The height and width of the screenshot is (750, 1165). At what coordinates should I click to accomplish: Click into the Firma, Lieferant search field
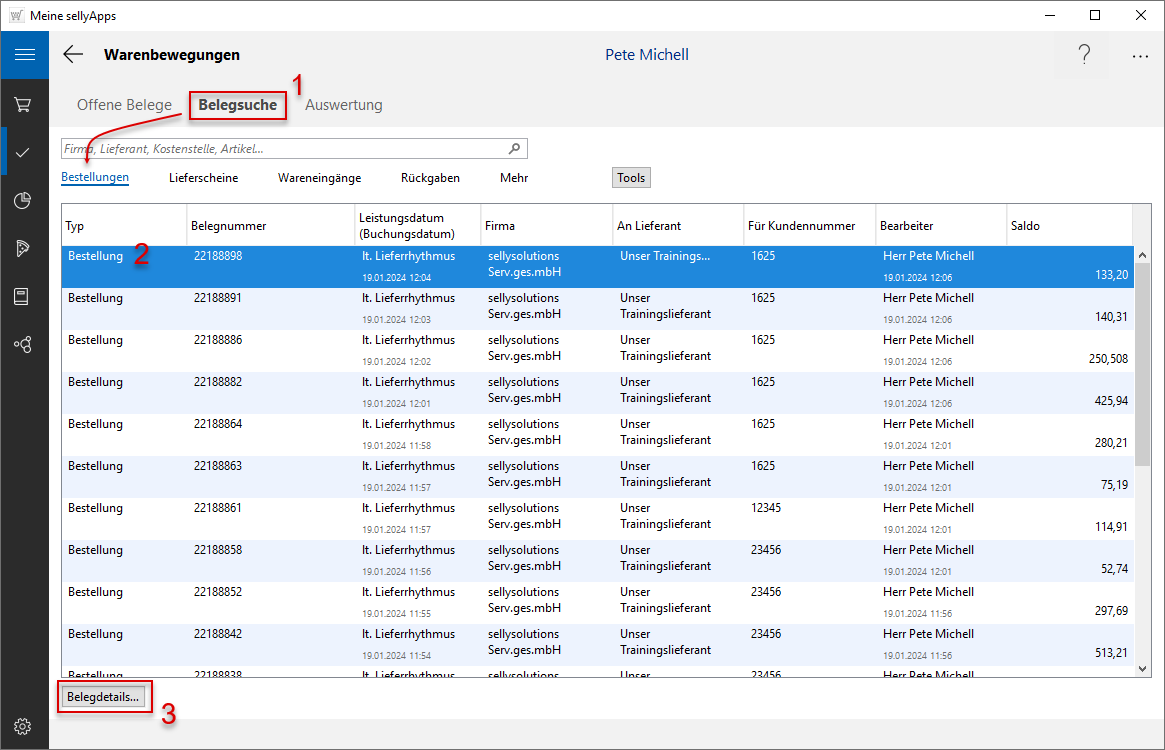point(280,149)
